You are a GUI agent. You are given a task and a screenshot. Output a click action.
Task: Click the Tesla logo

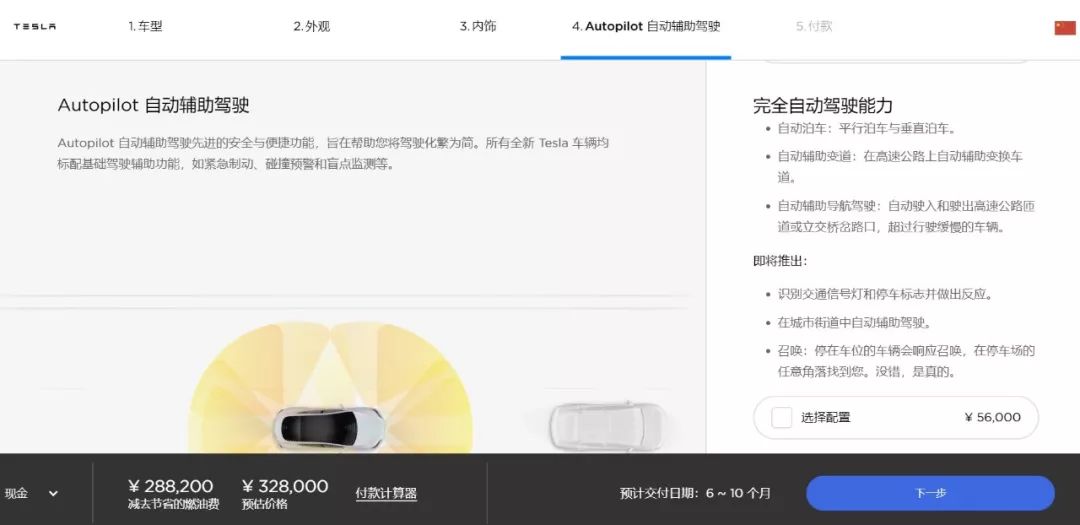(34, 27)
